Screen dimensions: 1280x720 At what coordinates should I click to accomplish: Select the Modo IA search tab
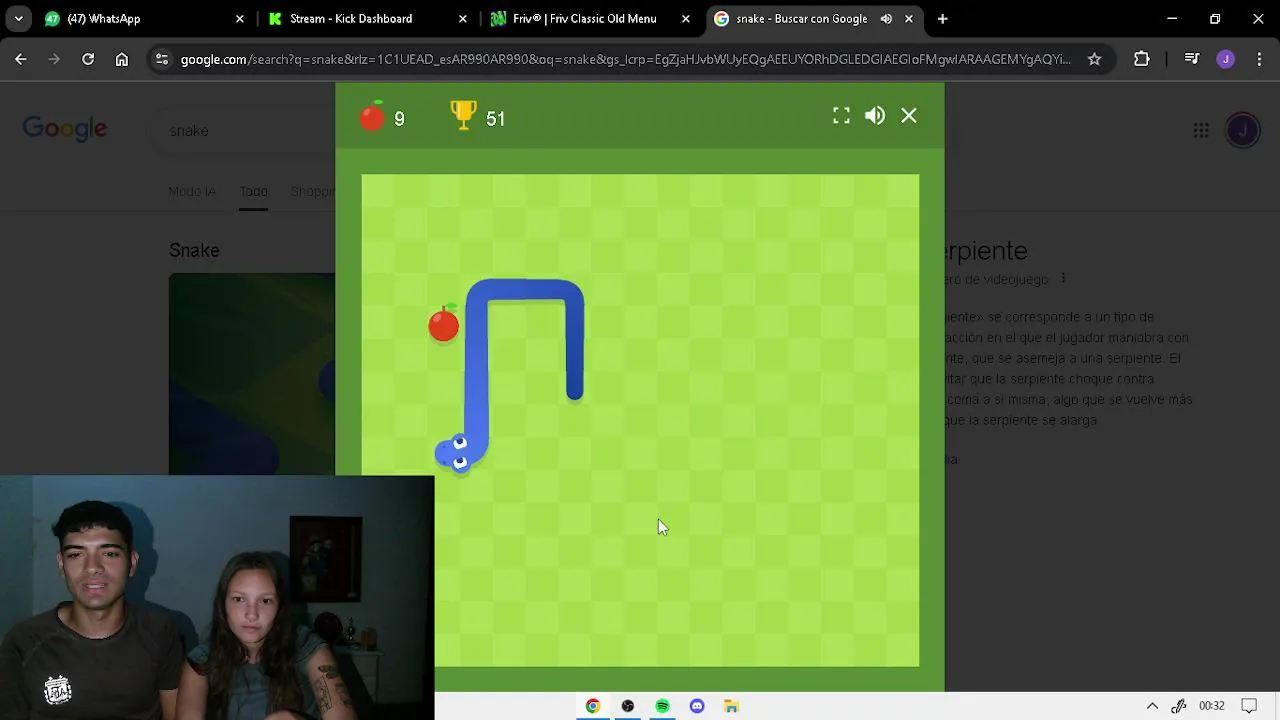point(192,191)
